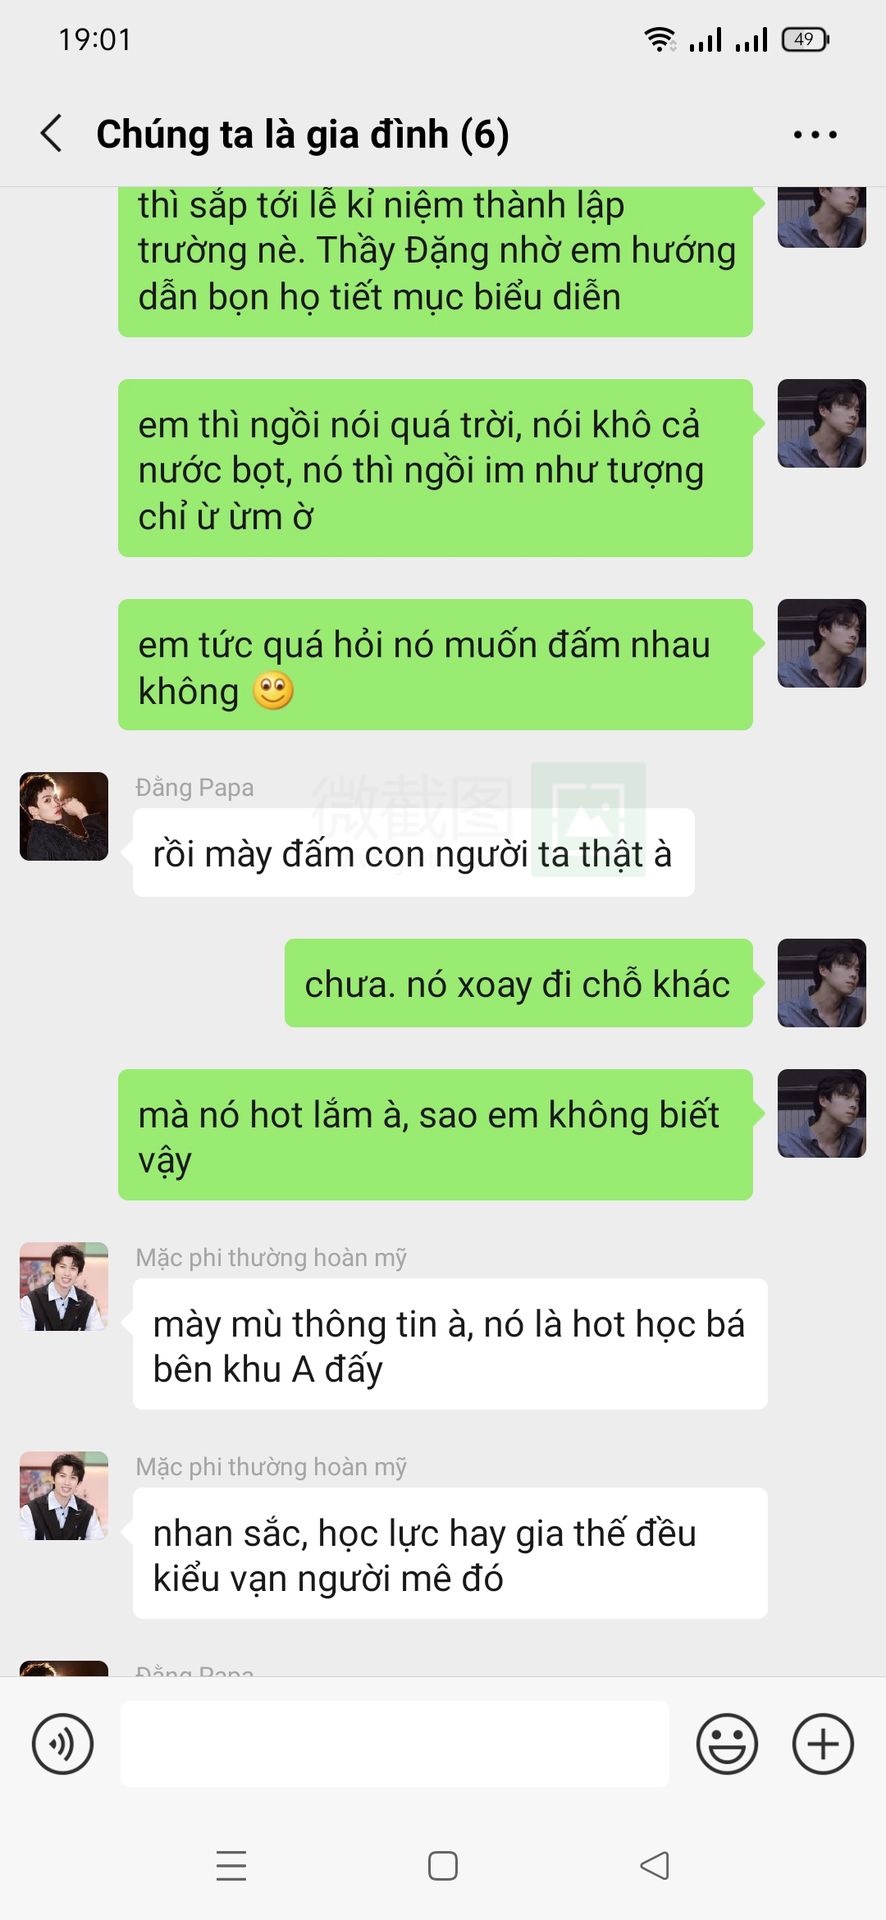The width and height of the screenshot is (886, 1920).
Task: Tap own avatar beside 'chưa. nó xoay' message
Action: (x=822, y=983)
